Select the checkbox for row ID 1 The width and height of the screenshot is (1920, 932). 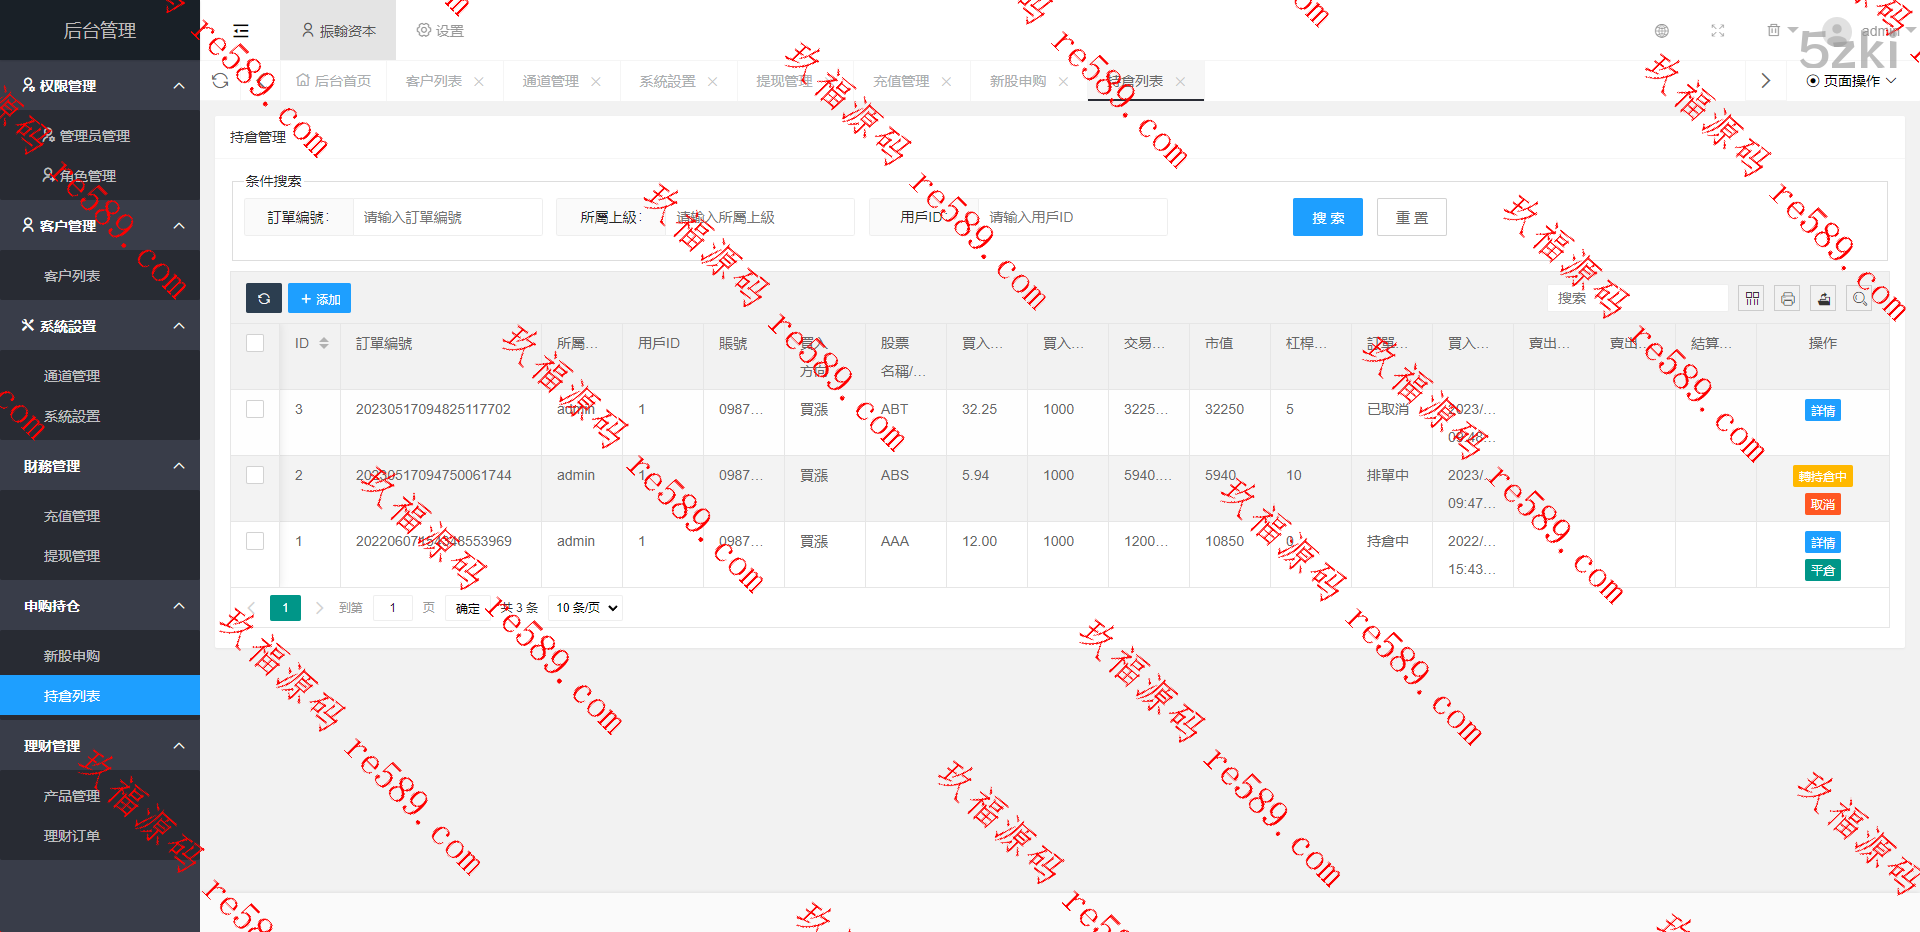pyautogui.click(x=255, y=541)
